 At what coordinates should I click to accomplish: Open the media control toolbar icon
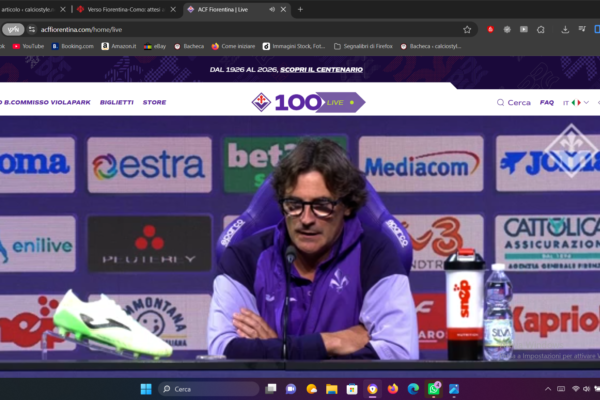tap(582, 29)
